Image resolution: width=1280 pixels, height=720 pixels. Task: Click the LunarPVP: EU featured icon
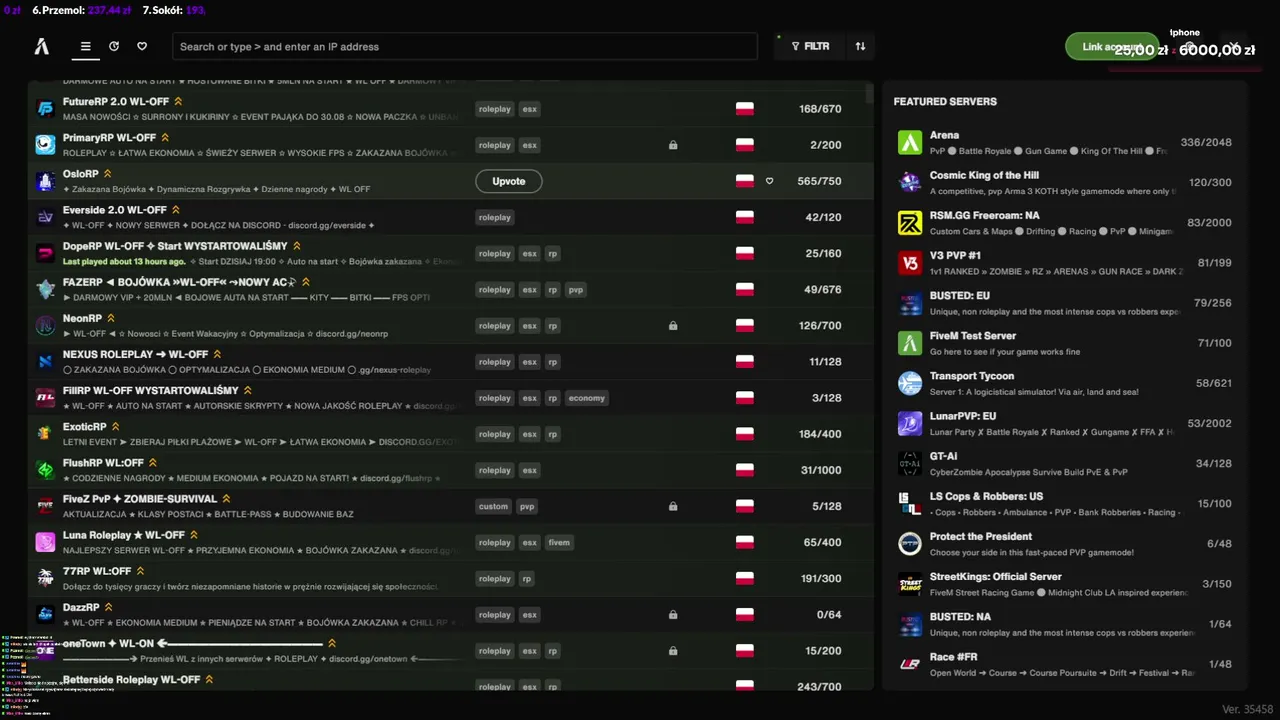[x=910, y=424]
